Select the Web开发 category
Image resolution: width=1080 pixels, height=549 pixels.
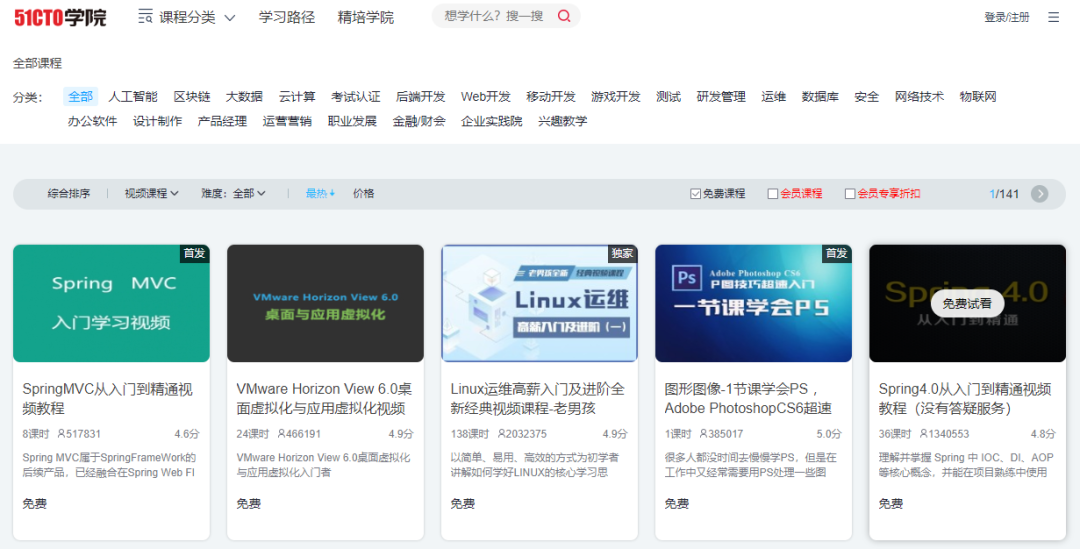click(x=486, y=96)
